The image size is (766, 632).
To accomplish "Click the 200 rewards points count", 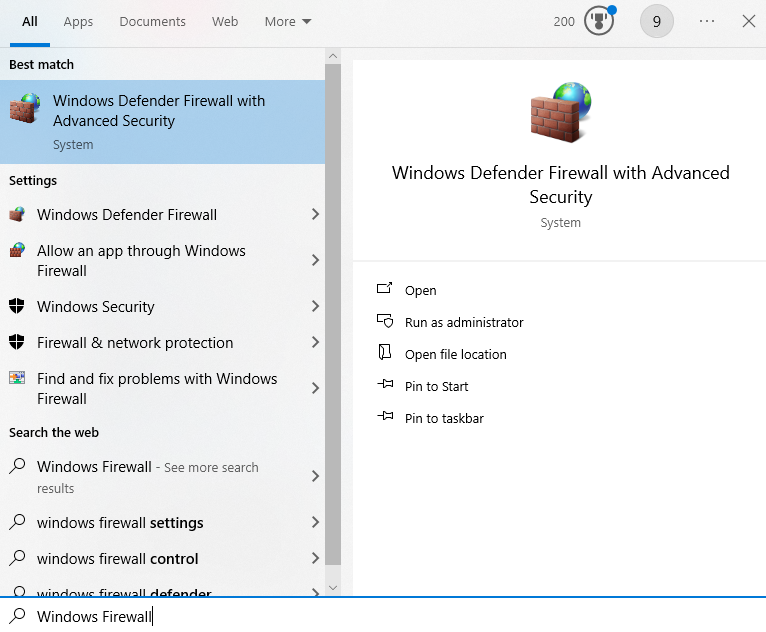I will pos(564,21).
